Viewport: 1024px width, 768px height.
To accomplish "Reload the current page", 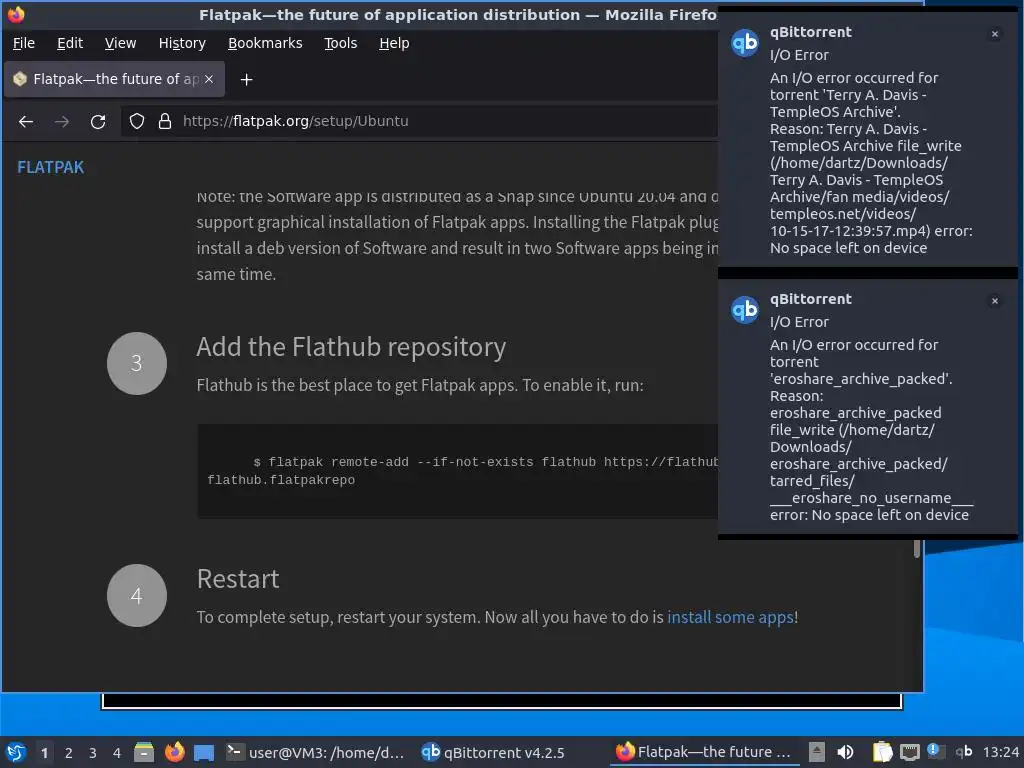I will 98,121.
